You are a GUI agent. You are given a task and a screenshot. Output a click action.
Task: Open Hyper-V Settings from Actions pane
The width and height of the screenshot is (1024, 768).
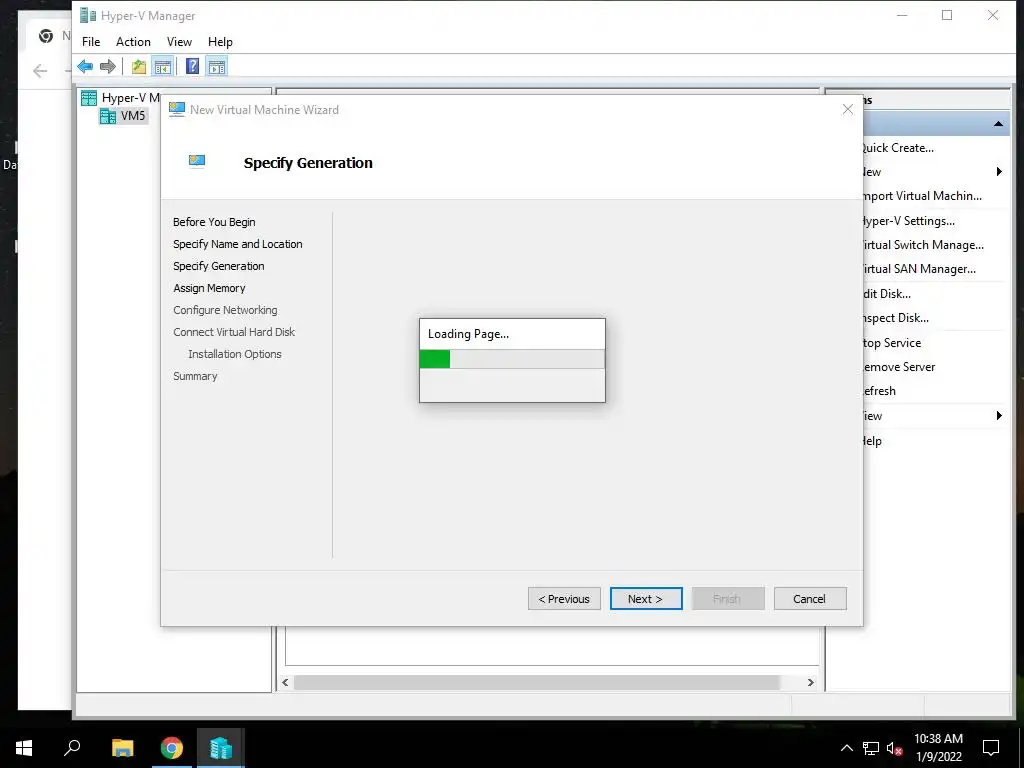pos(908,221)
